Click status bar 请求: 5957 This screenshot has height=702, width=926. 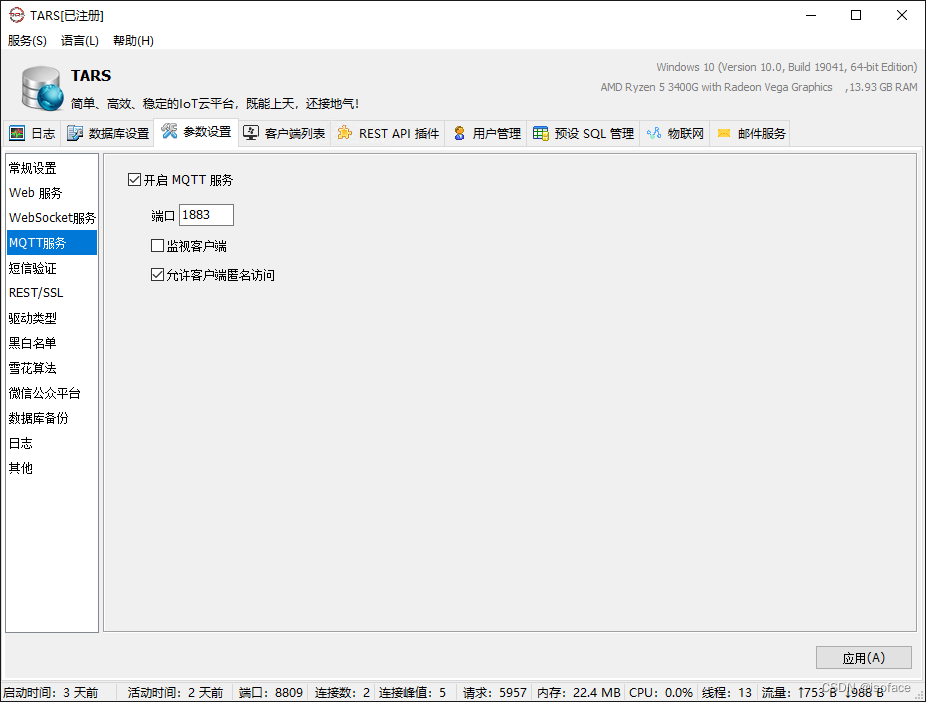pos(494,693)
